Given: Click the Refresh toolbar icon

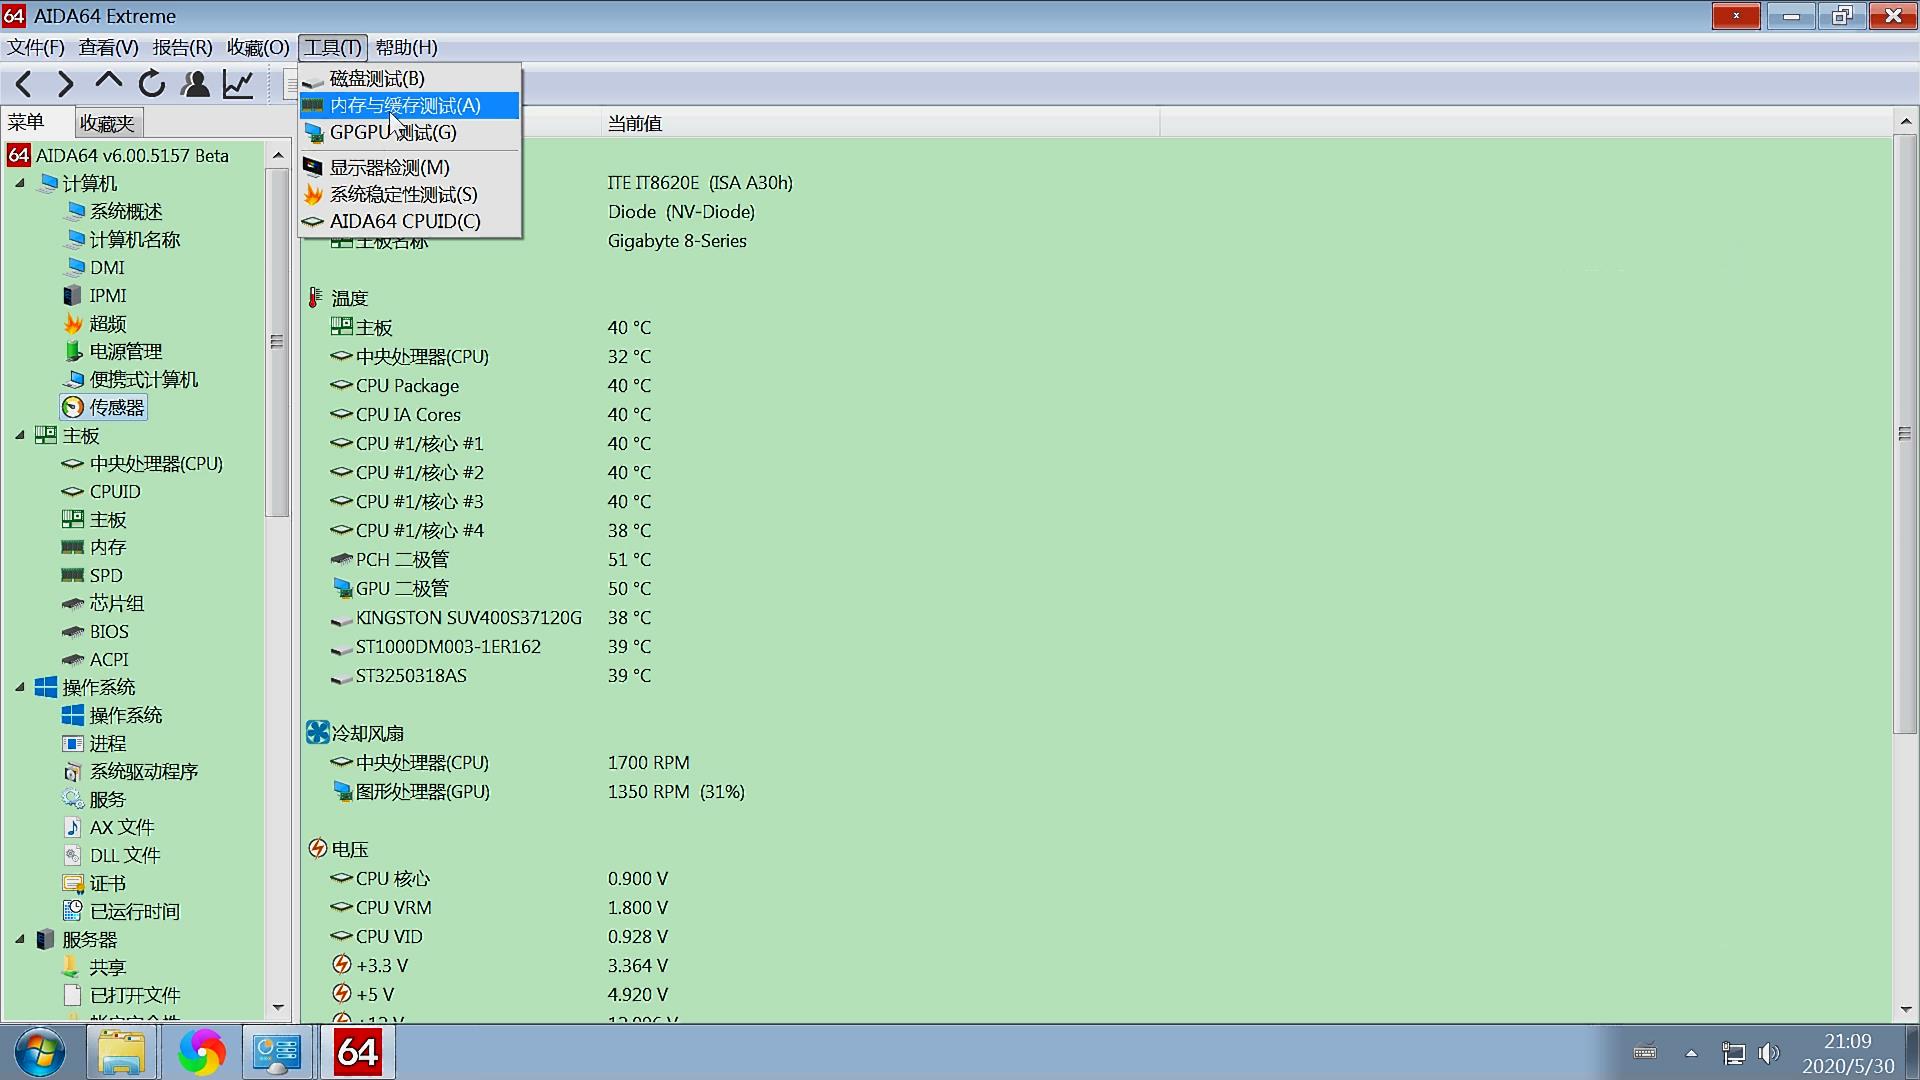Looking at the screenshot, I should pos(152,85).
